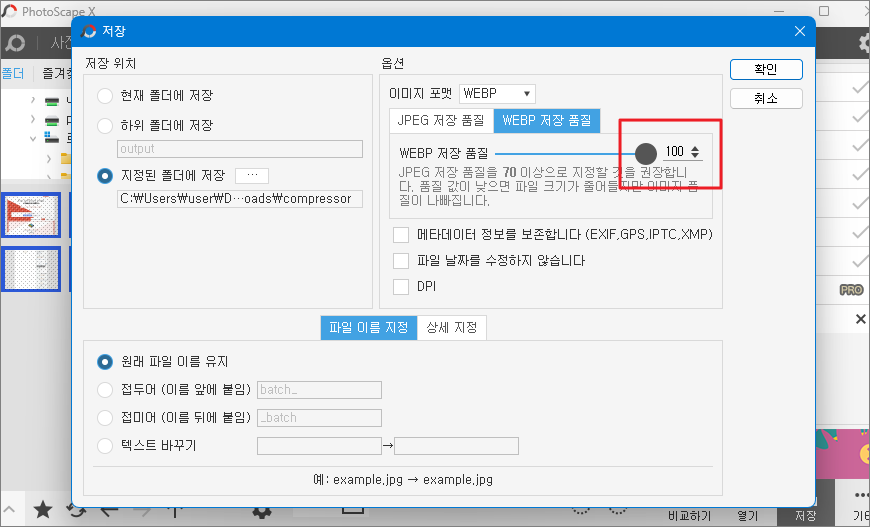This screenshot has width=870, height=527.
Task: Open settings via the top-right gear icon
Action: [x=864, y=43]
